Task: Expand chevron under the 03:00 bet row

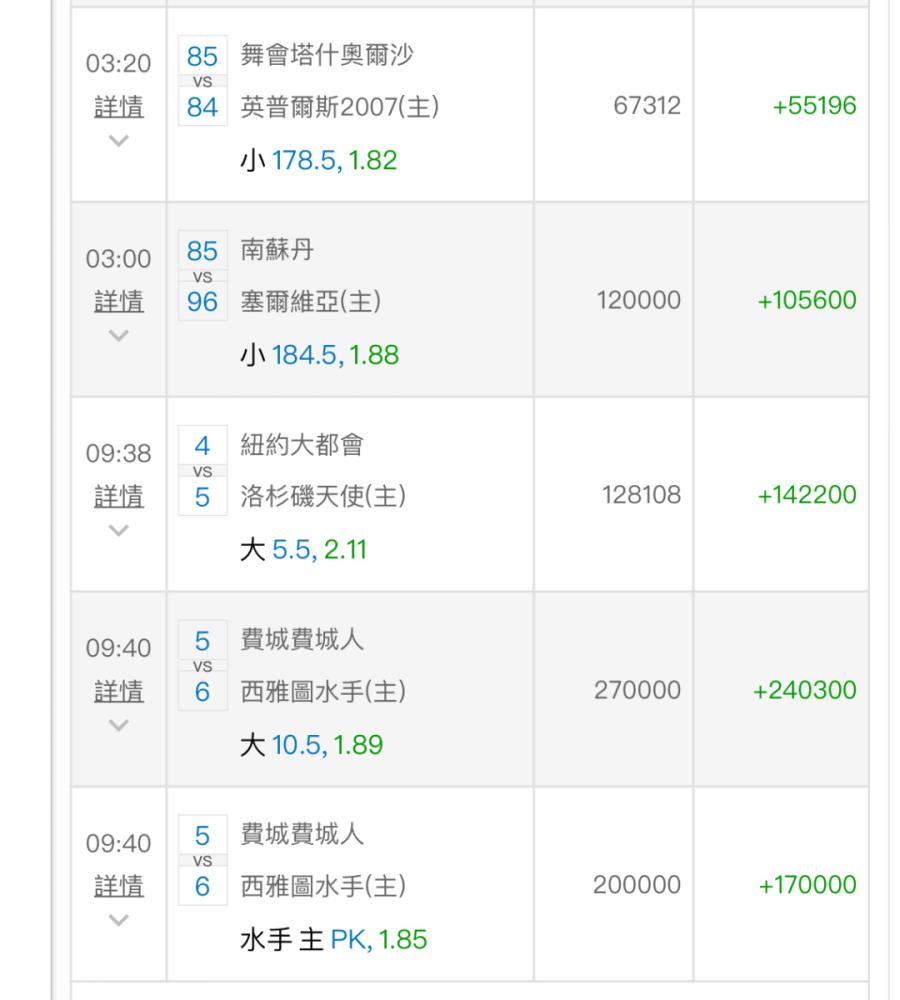Action: tap(119, 335)
